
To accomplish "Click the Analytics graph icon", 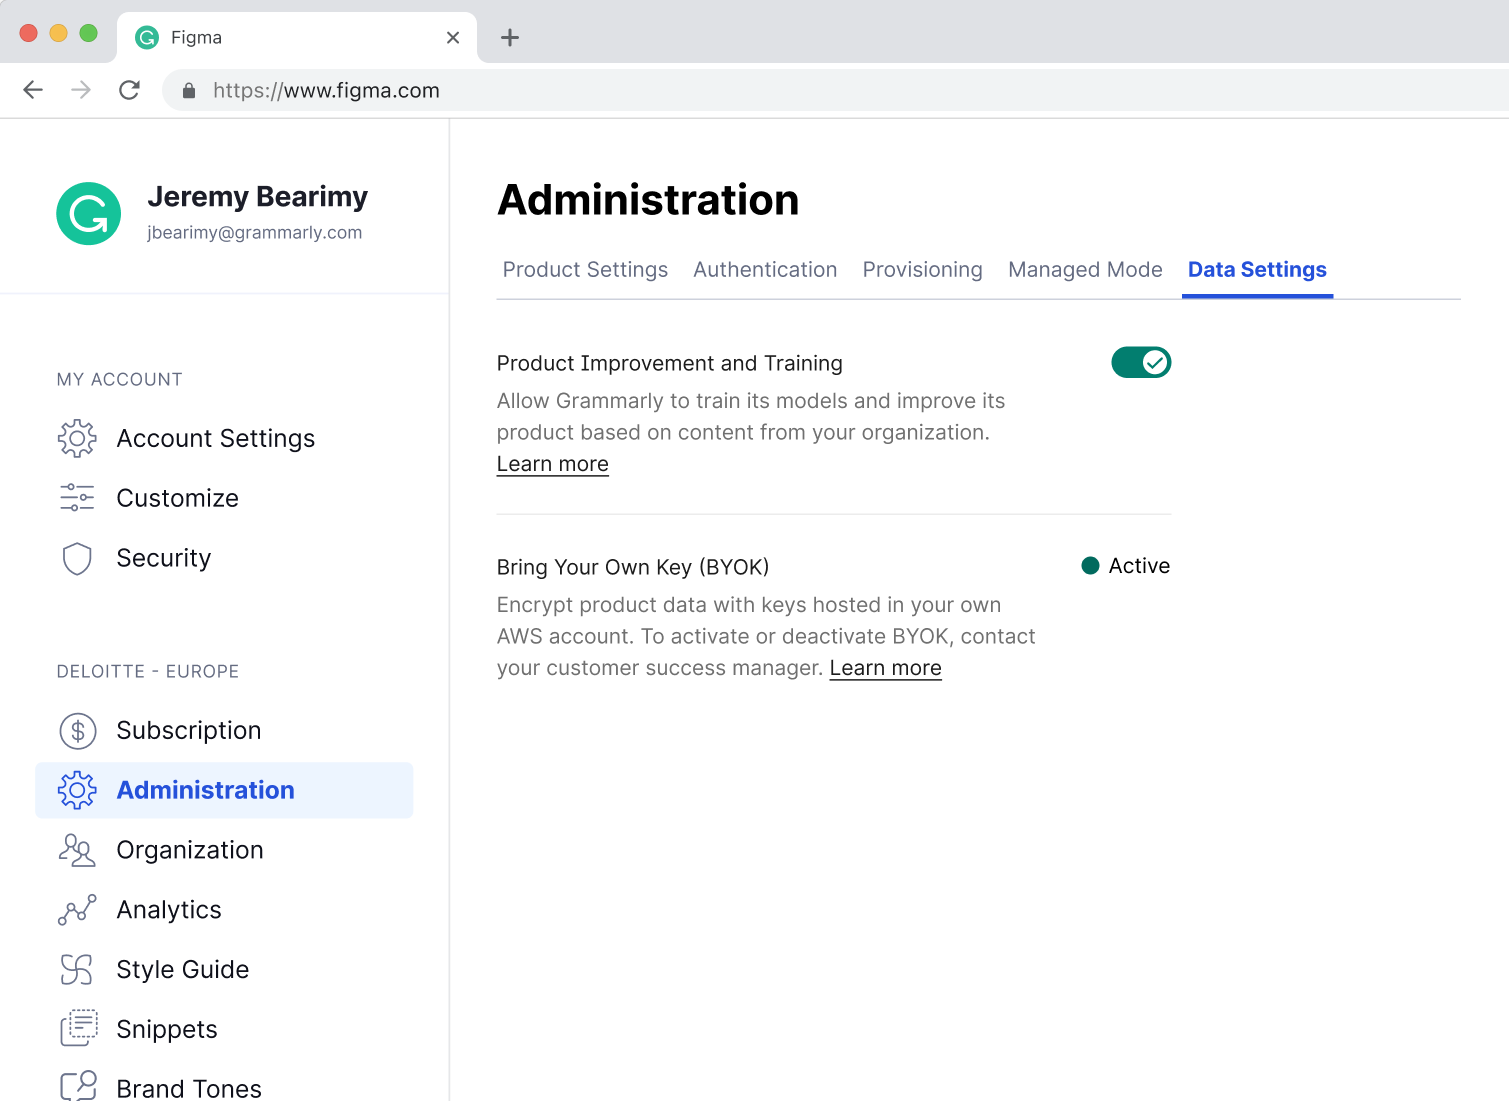I will [77, 910].
